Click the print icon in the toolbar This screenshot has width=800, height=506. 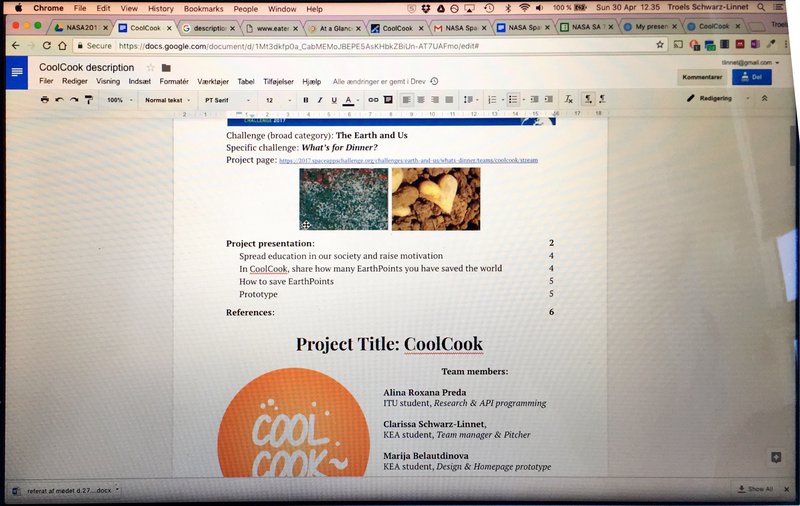click(44, 100)
